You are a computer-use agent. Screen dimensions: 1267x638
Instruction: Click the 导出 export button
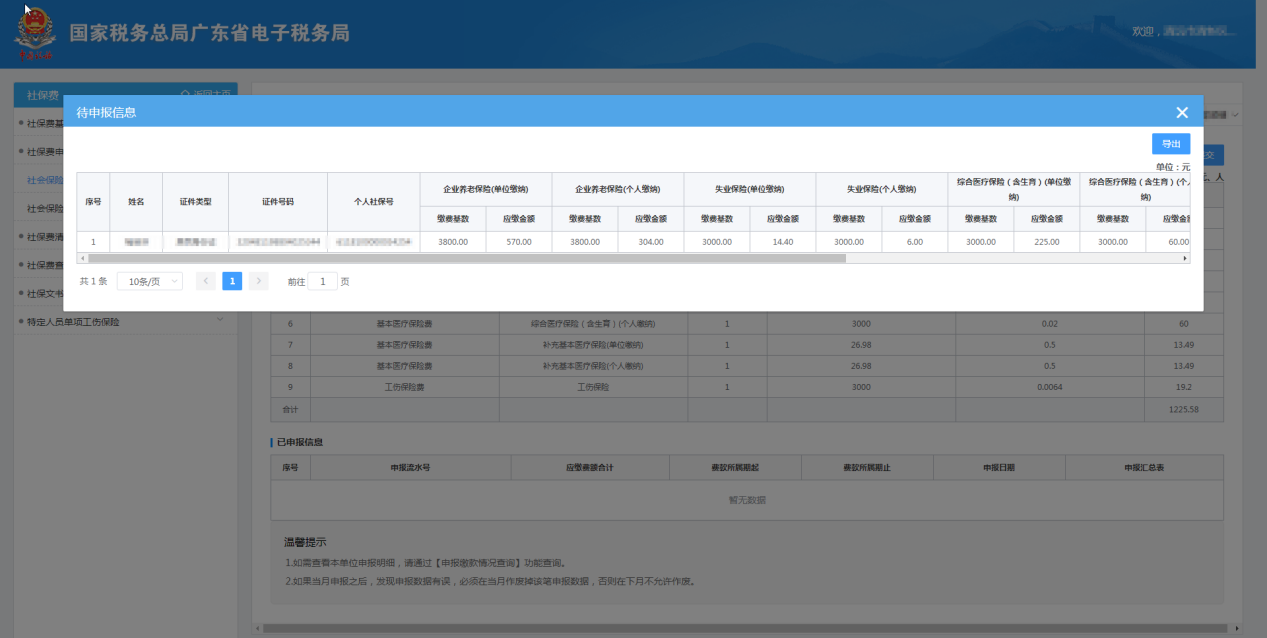pos(1170,144)
